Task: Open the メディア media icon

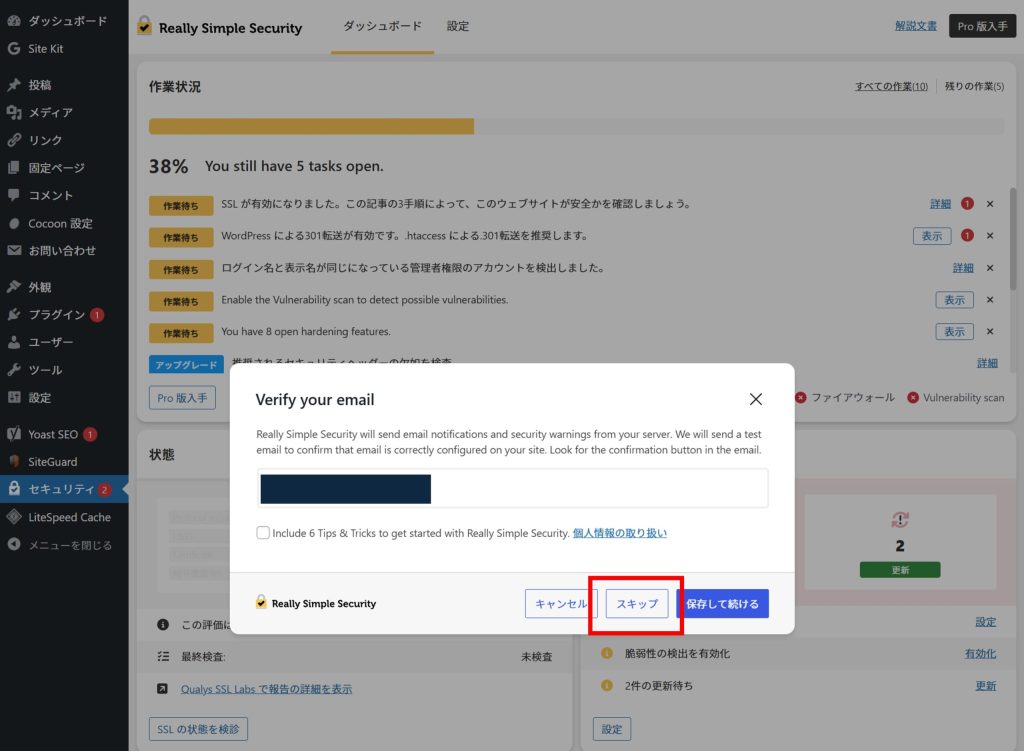Action: (14, 112)
